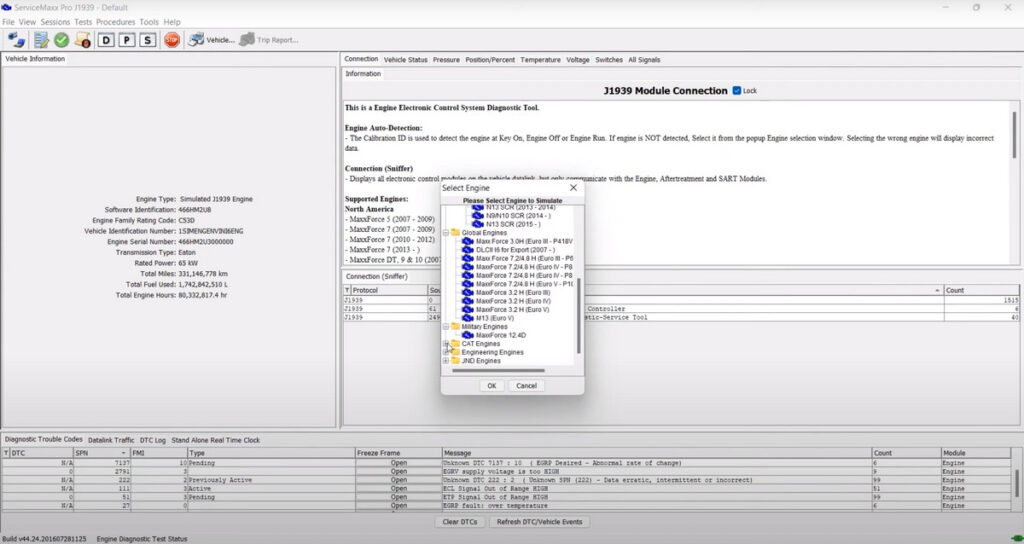Viewport: 1024px width, 544px height.
Task: Expand the CAT Engines folder
Action: point(446,344)
